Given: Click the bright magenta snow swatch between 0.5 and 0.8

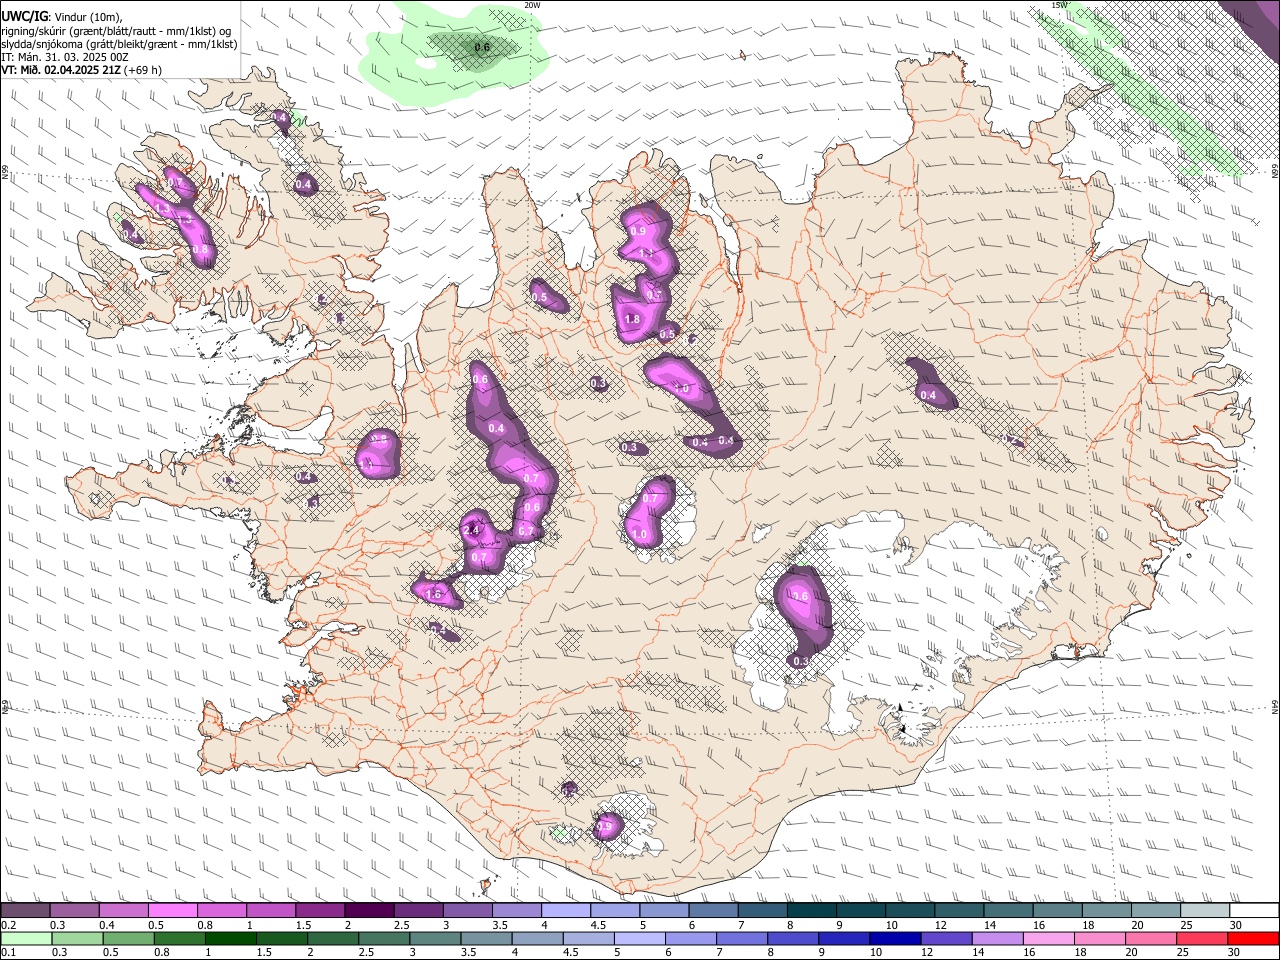Looking at the screenshot, I should coord(172,910).
